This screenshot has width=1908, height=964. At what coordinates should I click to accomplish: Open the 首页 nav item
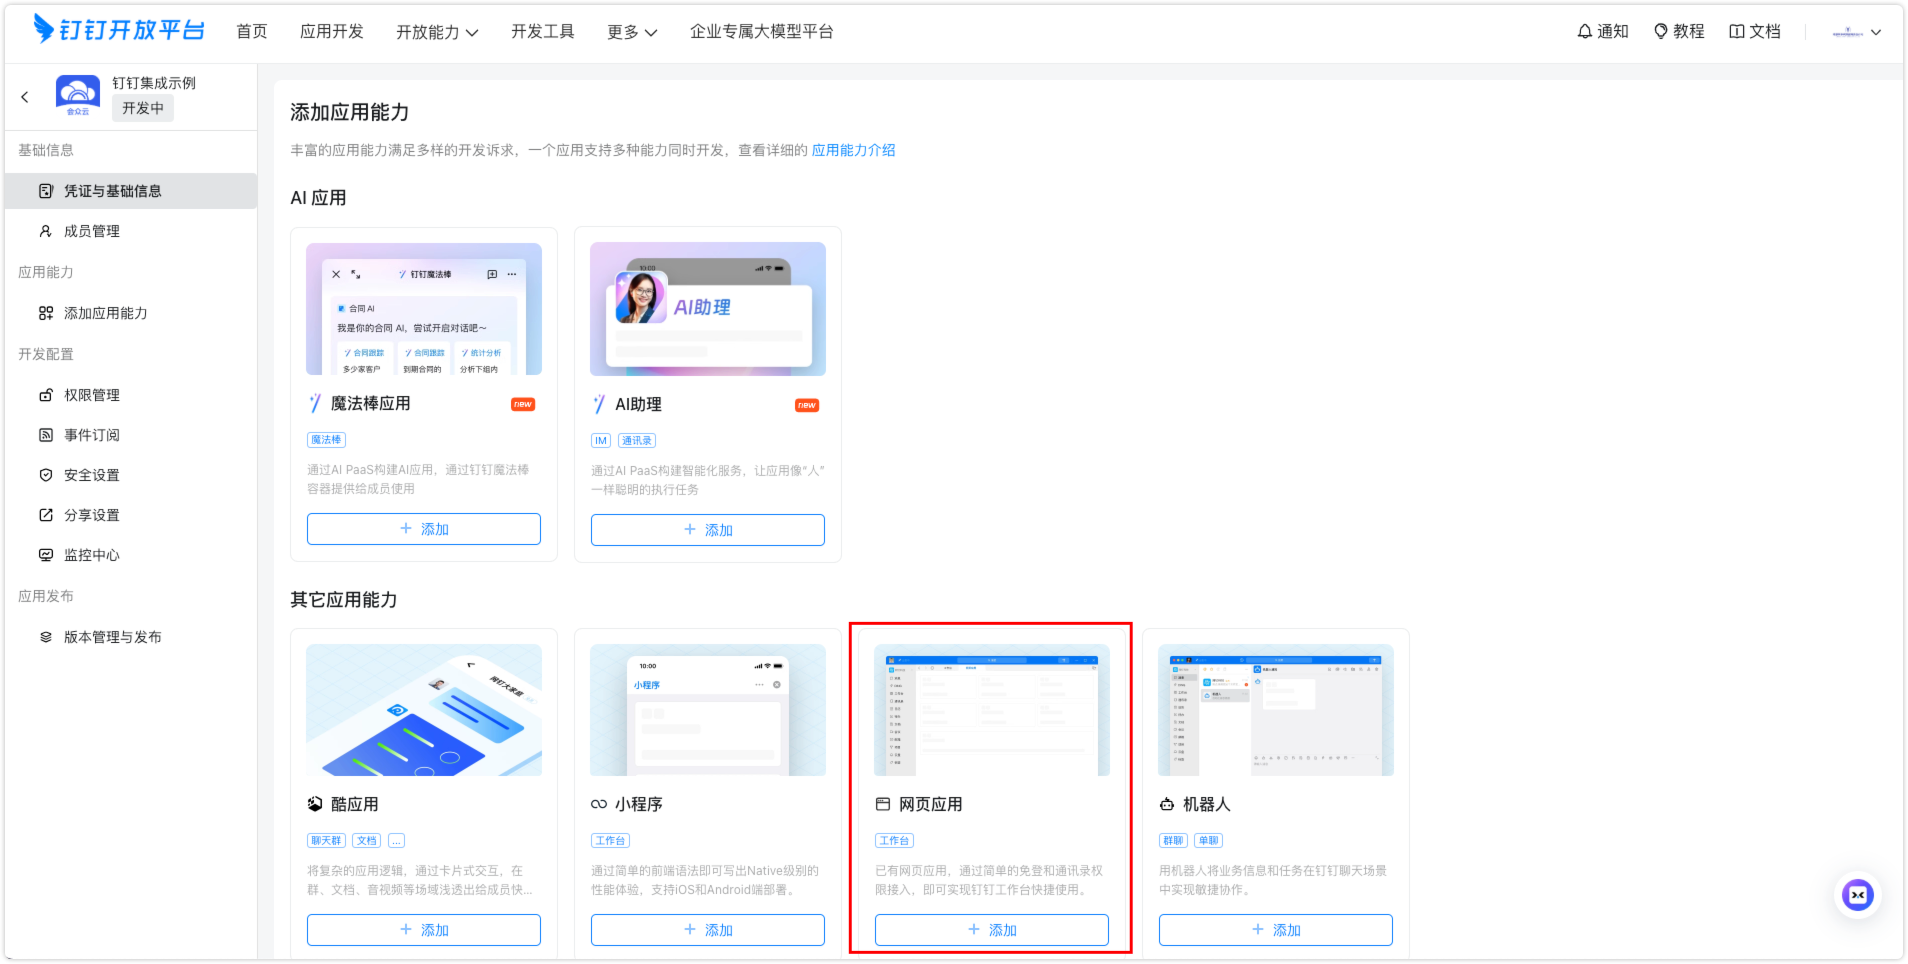click(x=252, y=31)
